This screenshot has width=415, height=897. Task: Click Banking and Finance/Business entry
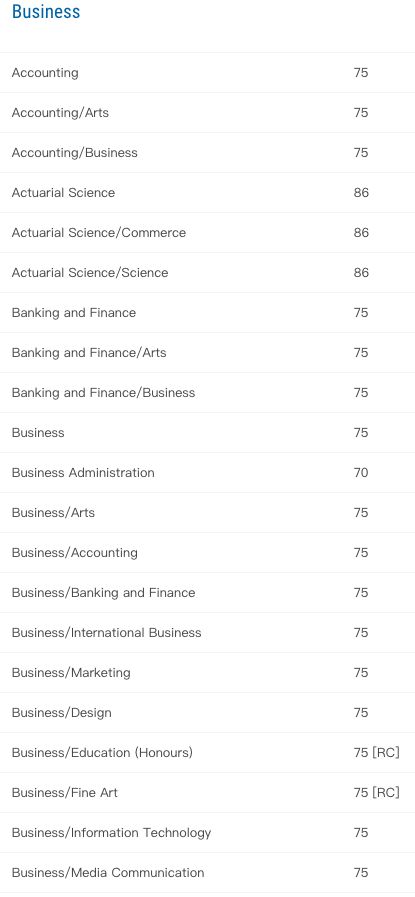click(x=207, y=393)
